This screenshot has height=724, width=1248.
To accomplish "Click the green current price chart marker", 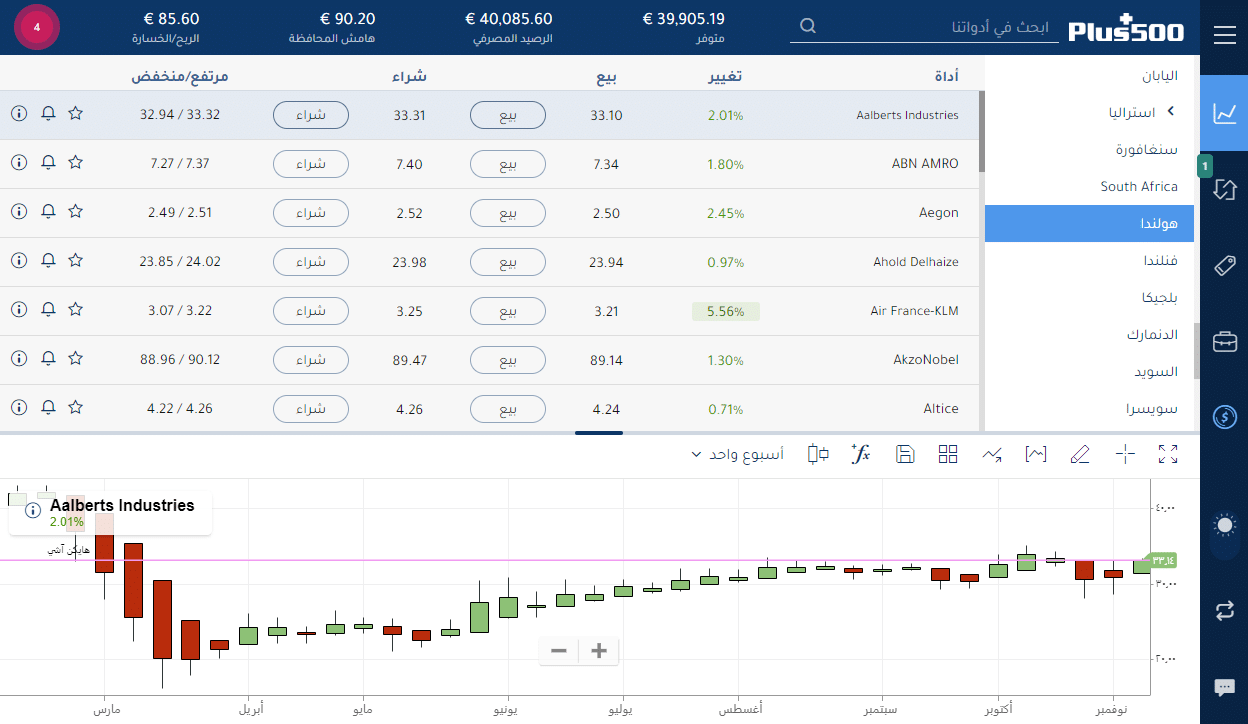I will 1162,559.
